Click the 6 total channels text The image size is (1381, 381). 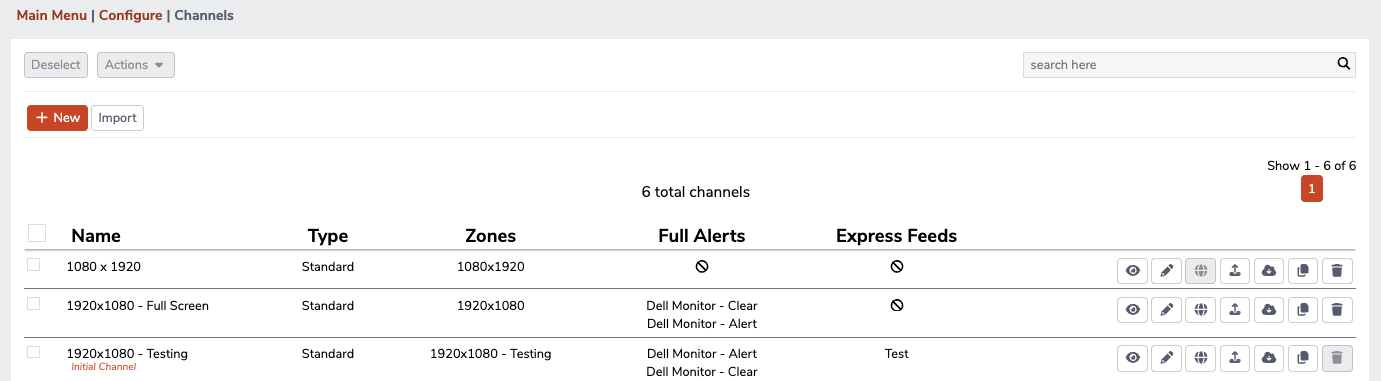696,192
